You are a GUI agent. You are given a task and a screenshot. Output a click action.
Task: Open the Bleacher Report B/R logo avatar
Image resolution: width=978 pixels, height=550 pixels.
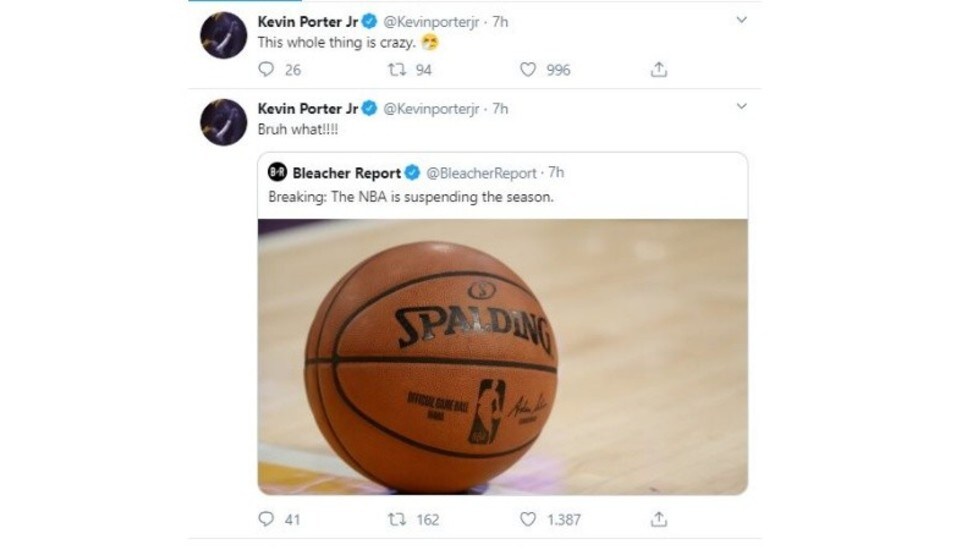pos(278,171)
